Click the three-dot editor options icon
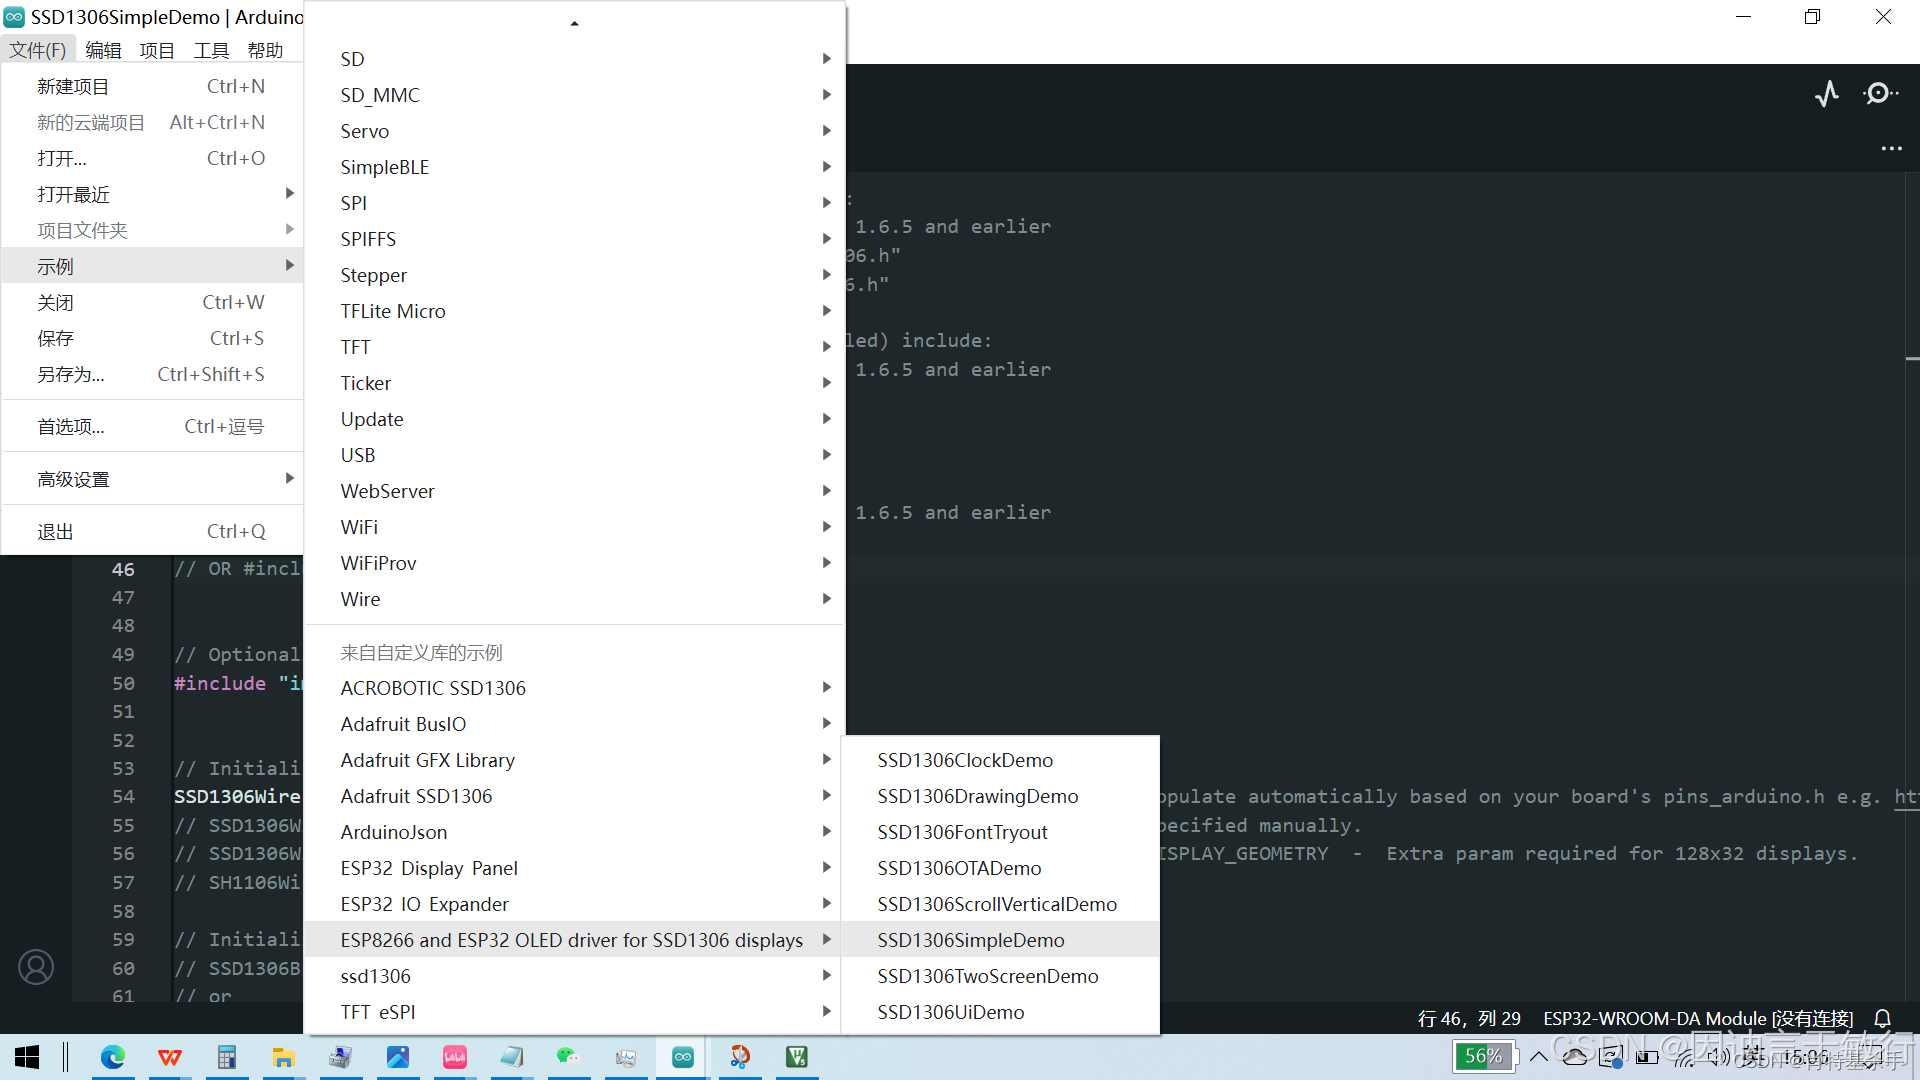Image resolution: width=1920 pixels, height=1080 pixels. (x=1891, y=149)
